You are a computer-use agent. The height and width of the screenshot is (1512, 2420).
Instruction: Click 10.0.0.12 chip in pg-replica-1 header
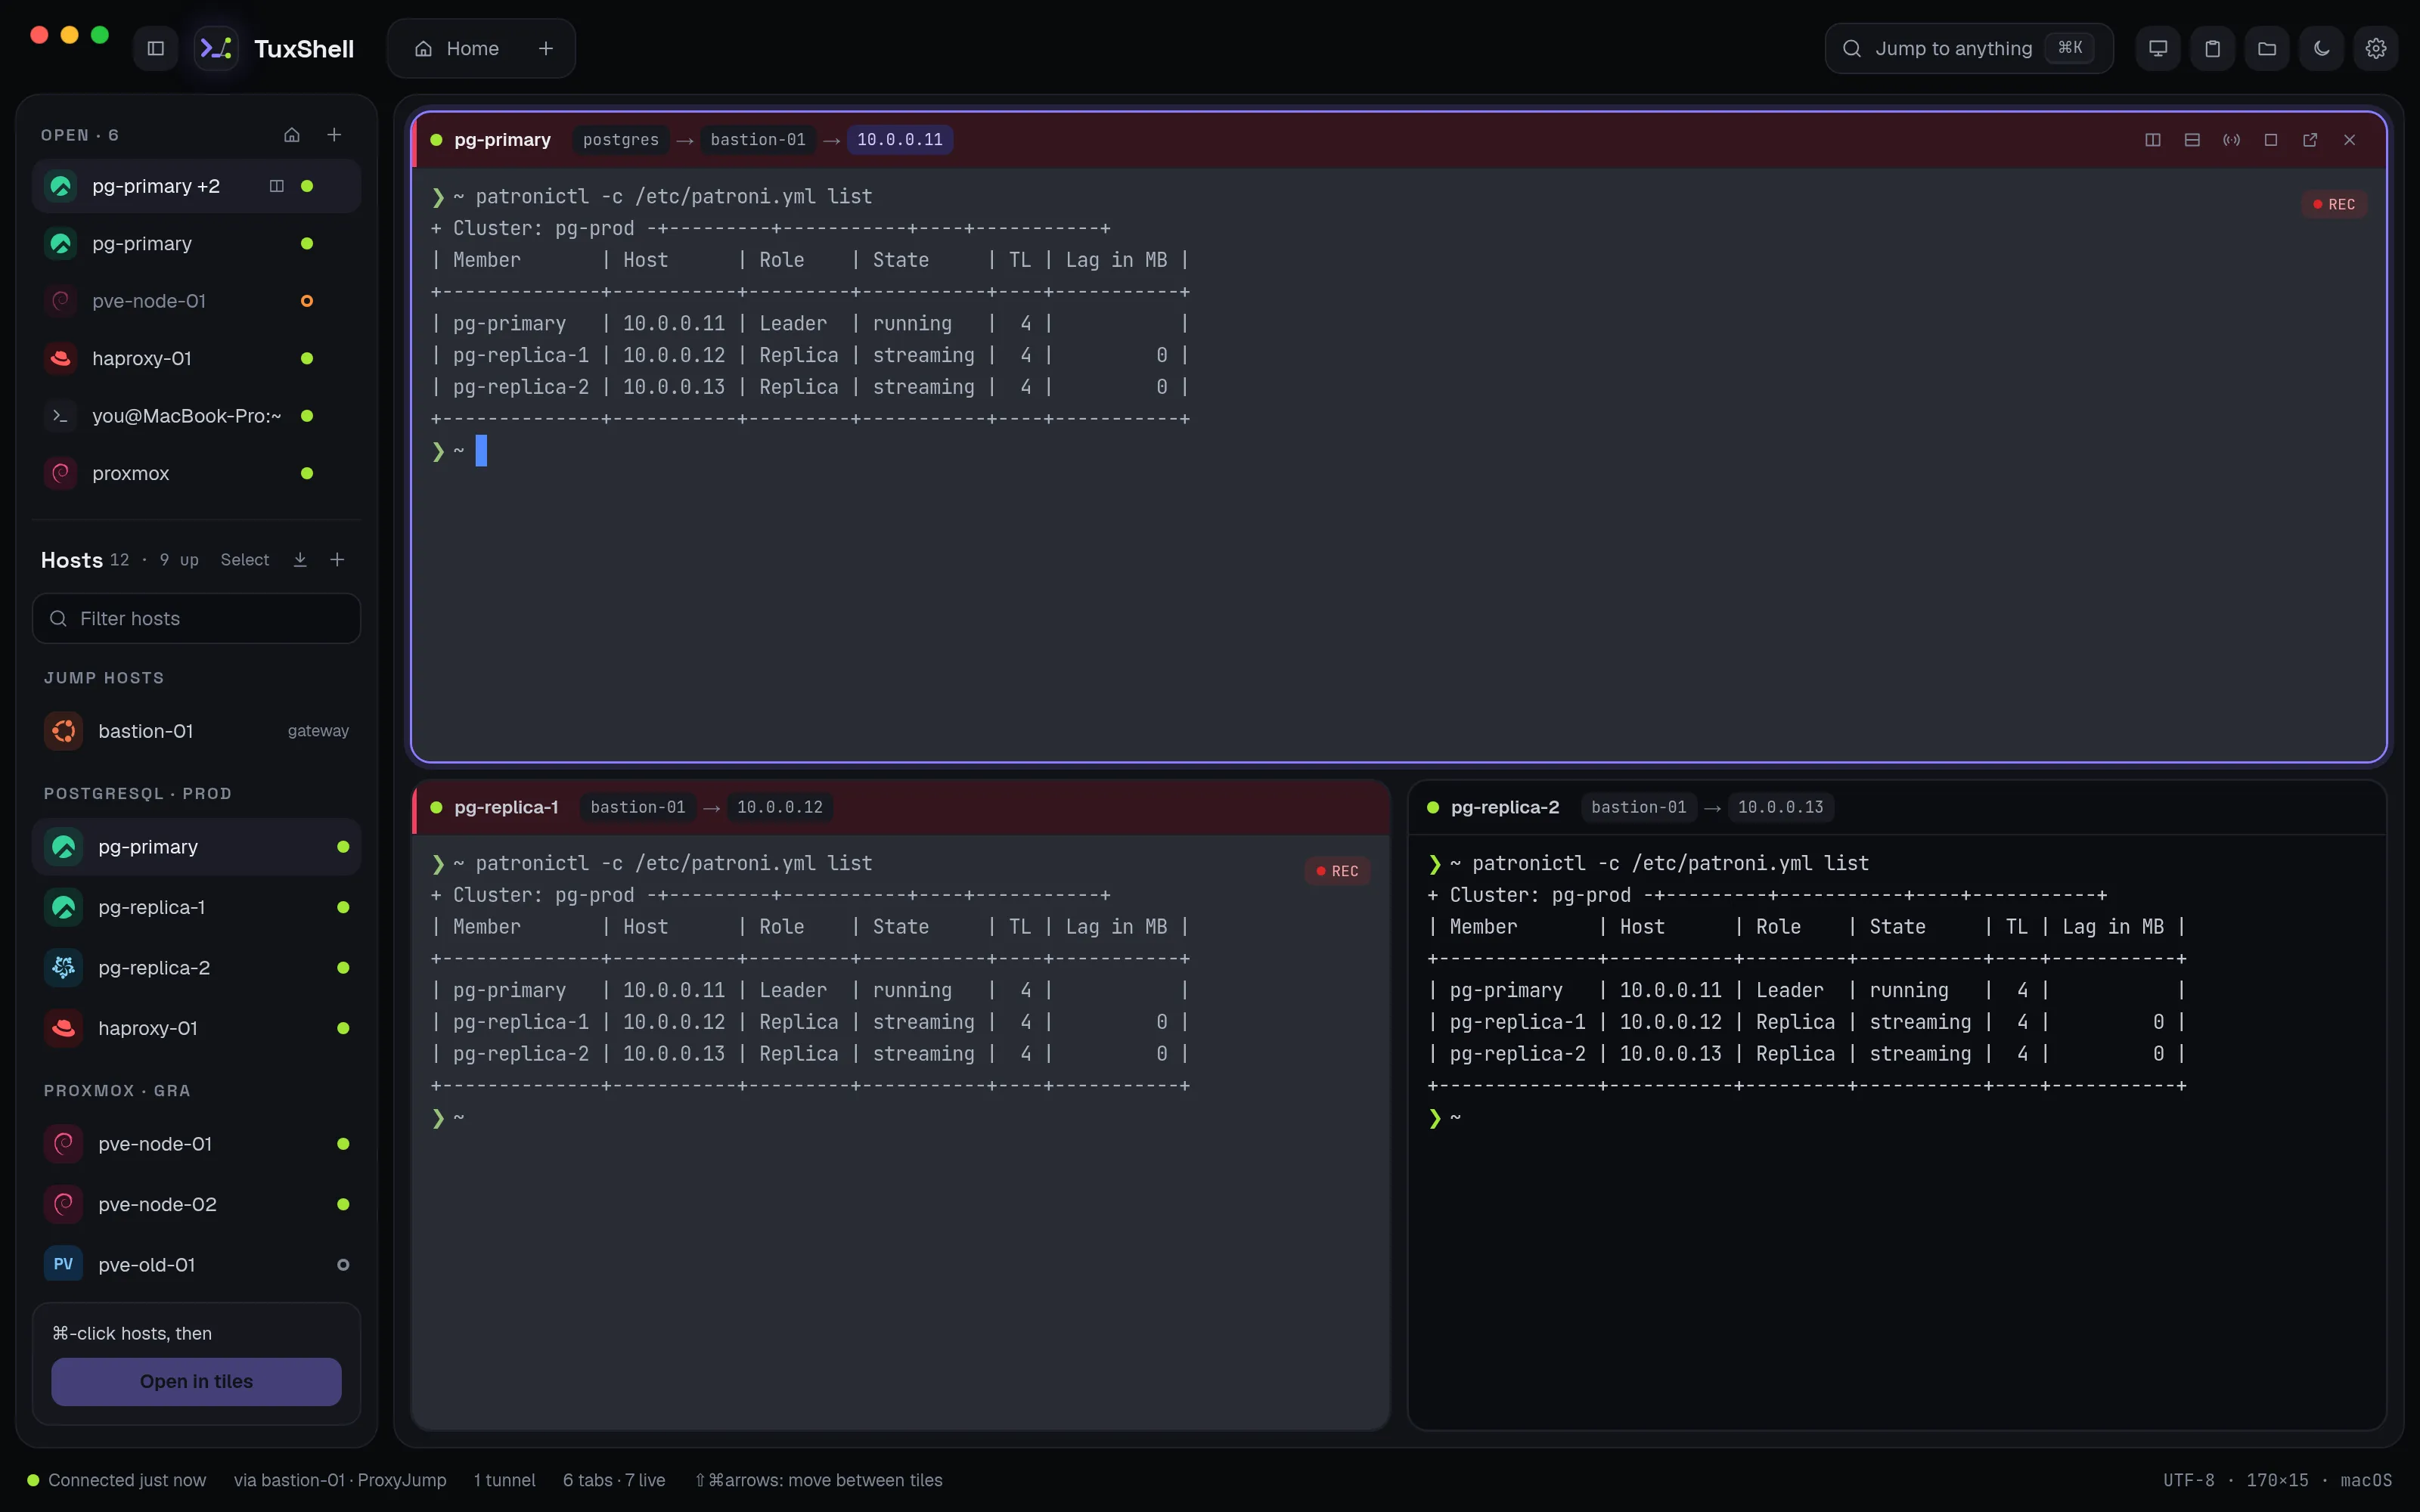click(780, 807)
